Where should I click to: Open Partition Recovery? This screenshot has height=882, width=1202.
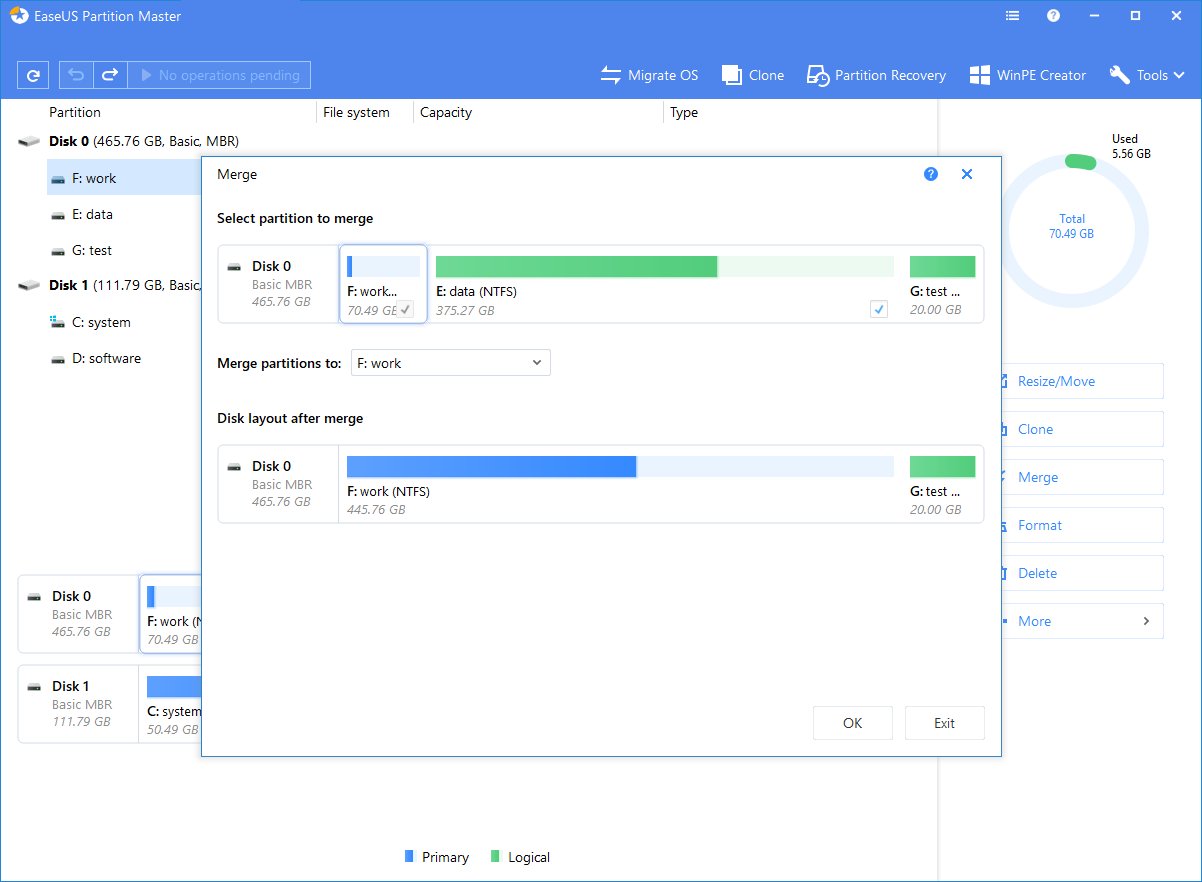876,75
